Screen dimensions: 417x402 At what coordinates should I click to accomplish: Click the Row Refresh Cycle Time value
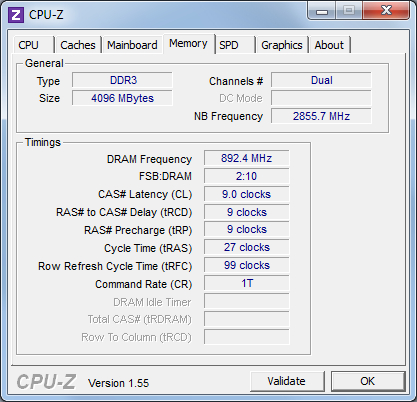coord(246,265)
